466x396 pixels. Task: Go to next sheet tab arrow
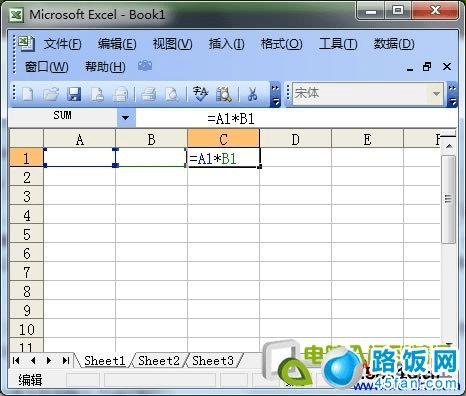tap(49, 361)
